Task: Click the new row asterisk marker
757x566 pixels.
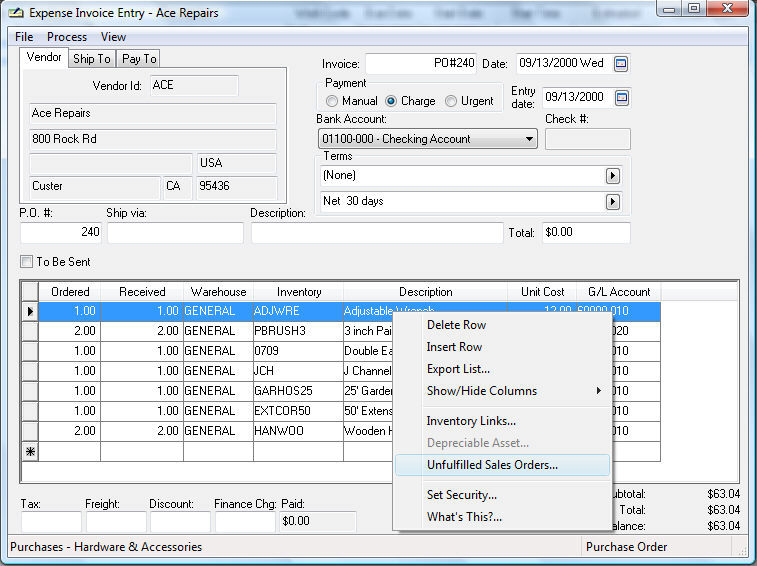Action: coord(30,452)
